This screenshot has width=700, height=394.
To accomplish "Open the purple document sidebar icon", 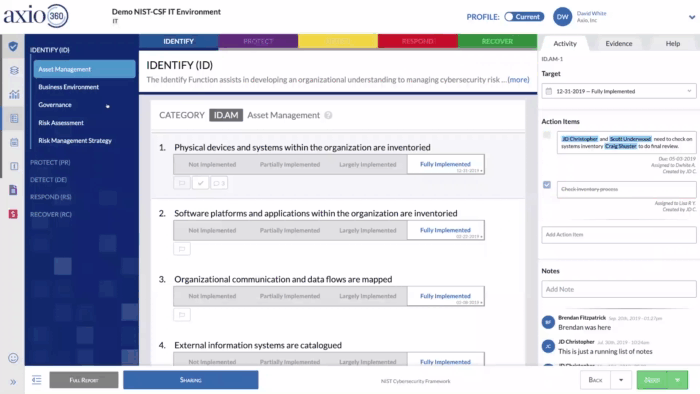I will click(13, 190).
